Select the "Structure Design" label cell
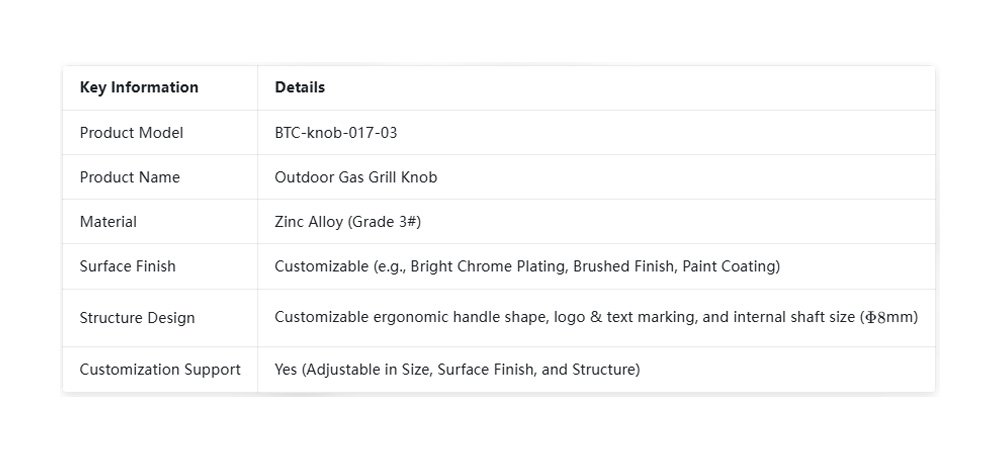Viewport: 1000px width, 460px height. (x=137, y=318)
